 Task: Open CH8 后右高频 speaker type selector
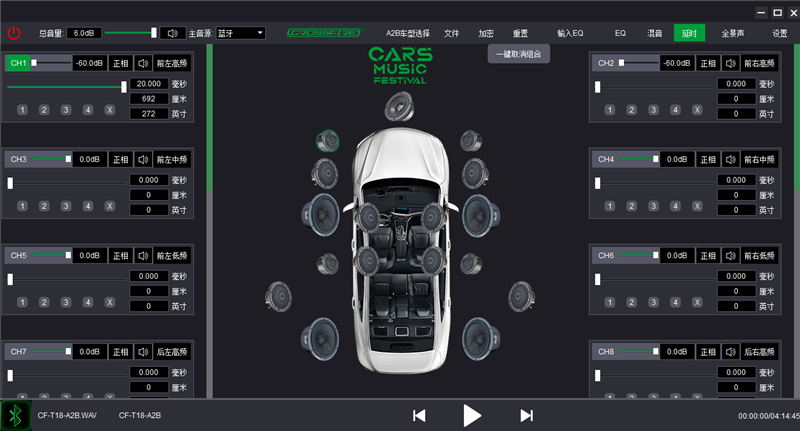759,352
